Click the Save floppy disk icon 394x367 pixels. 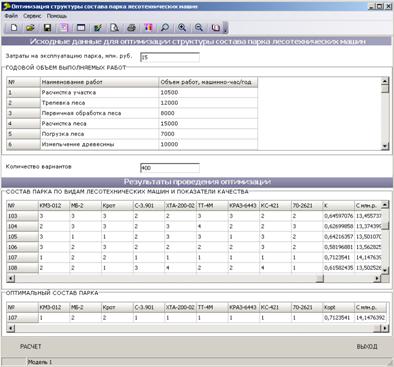(x=47, y=28)
